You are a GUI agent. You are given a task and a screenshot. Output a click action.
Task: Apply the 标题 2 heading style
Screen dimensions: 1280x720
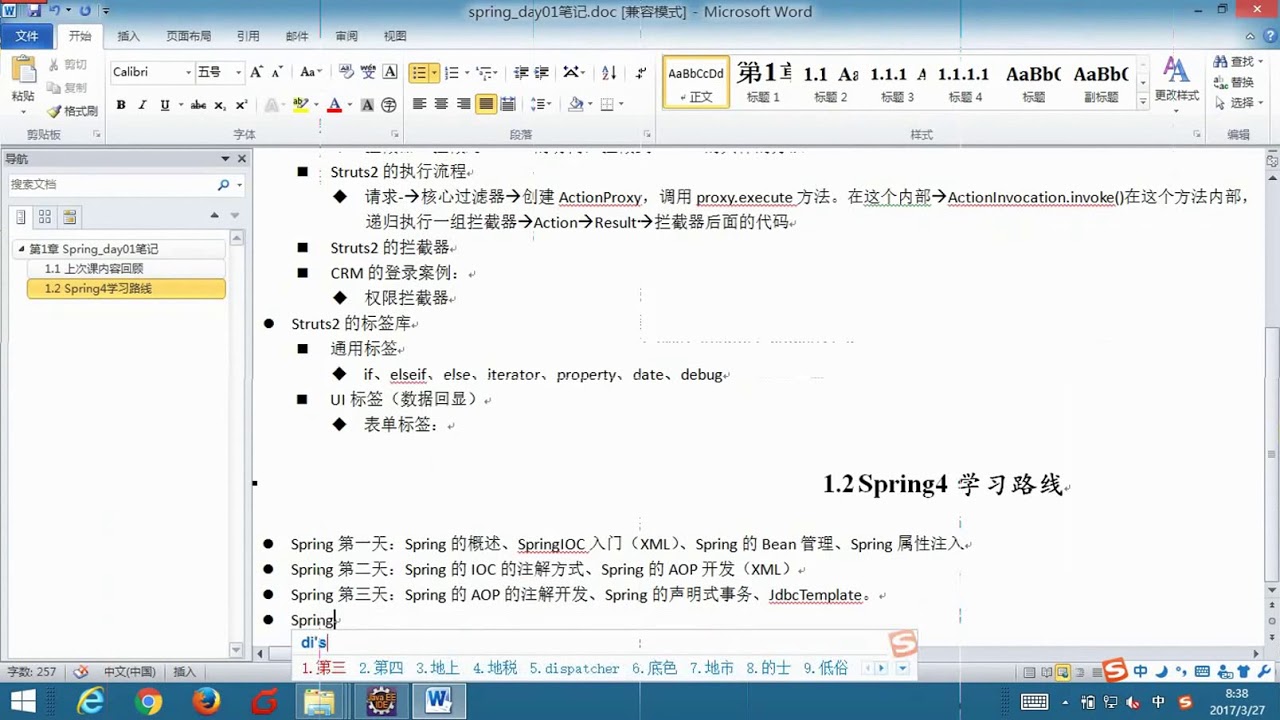(x=830, y=82)
